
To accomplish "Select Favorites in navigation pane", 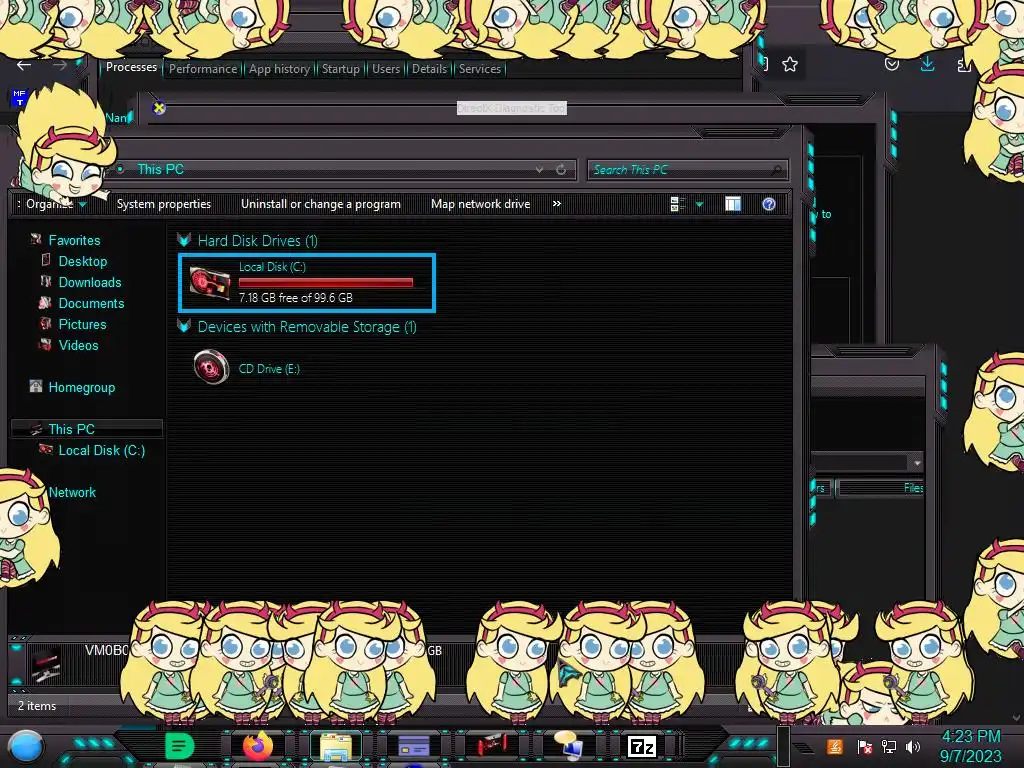I will [x=74, y=240].
